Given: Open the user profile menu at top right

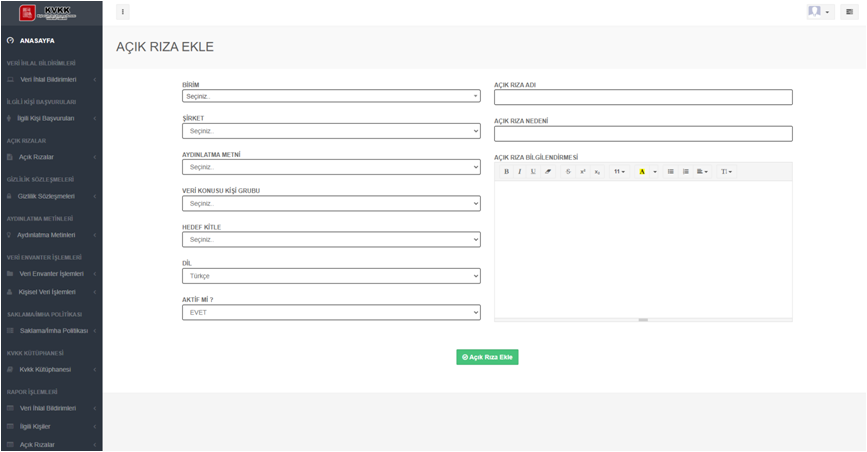Looking at the screenshot, I should tap(819, 12).
